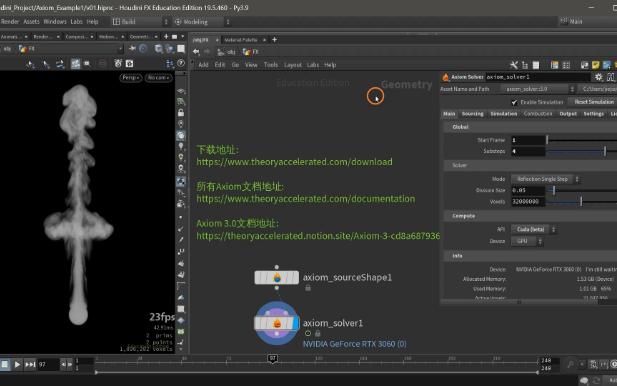Click the lock icon in the viewport toolbar
This screenshot has width=617, height=386.
(x=181, y=113)
